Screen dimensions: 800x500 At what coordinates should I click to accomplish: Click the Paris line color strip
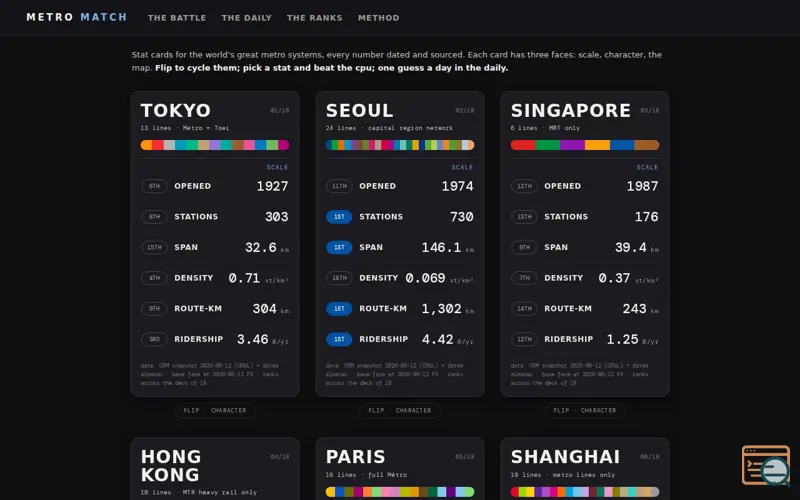(399, 492)
